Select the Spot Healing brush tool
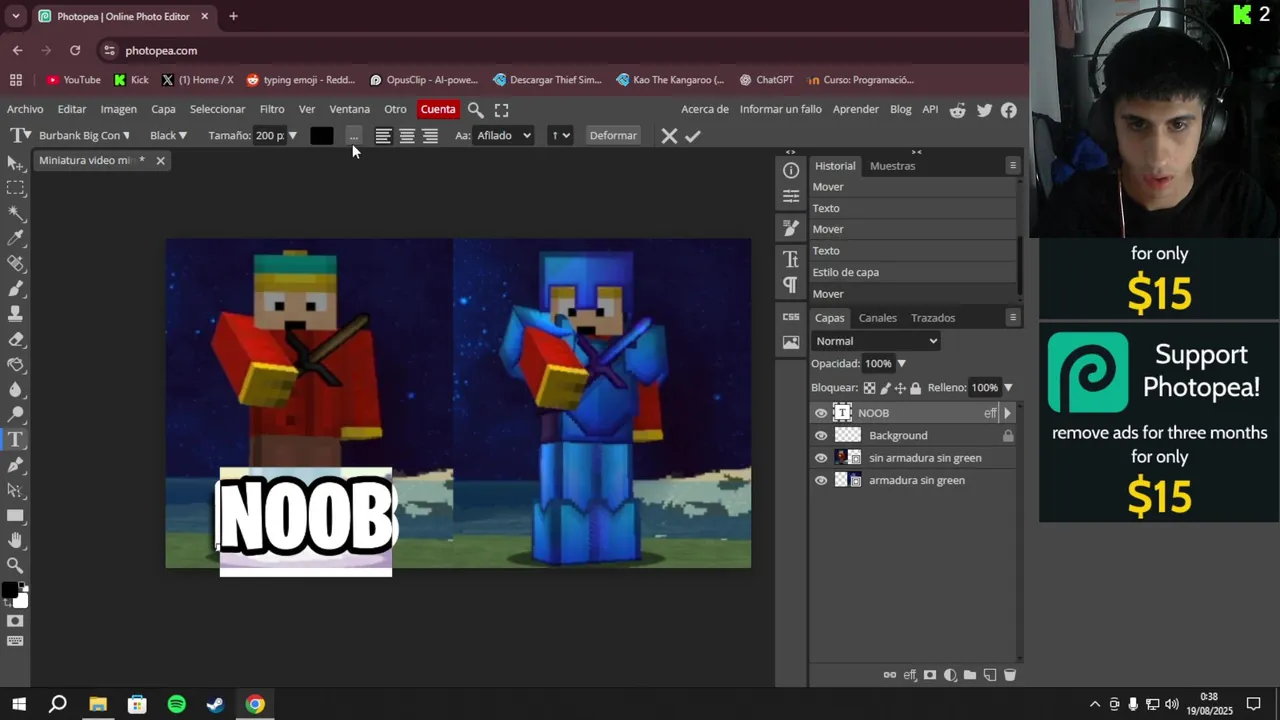The height and width of the screenshot is (720, 1280). click(15, 264)
